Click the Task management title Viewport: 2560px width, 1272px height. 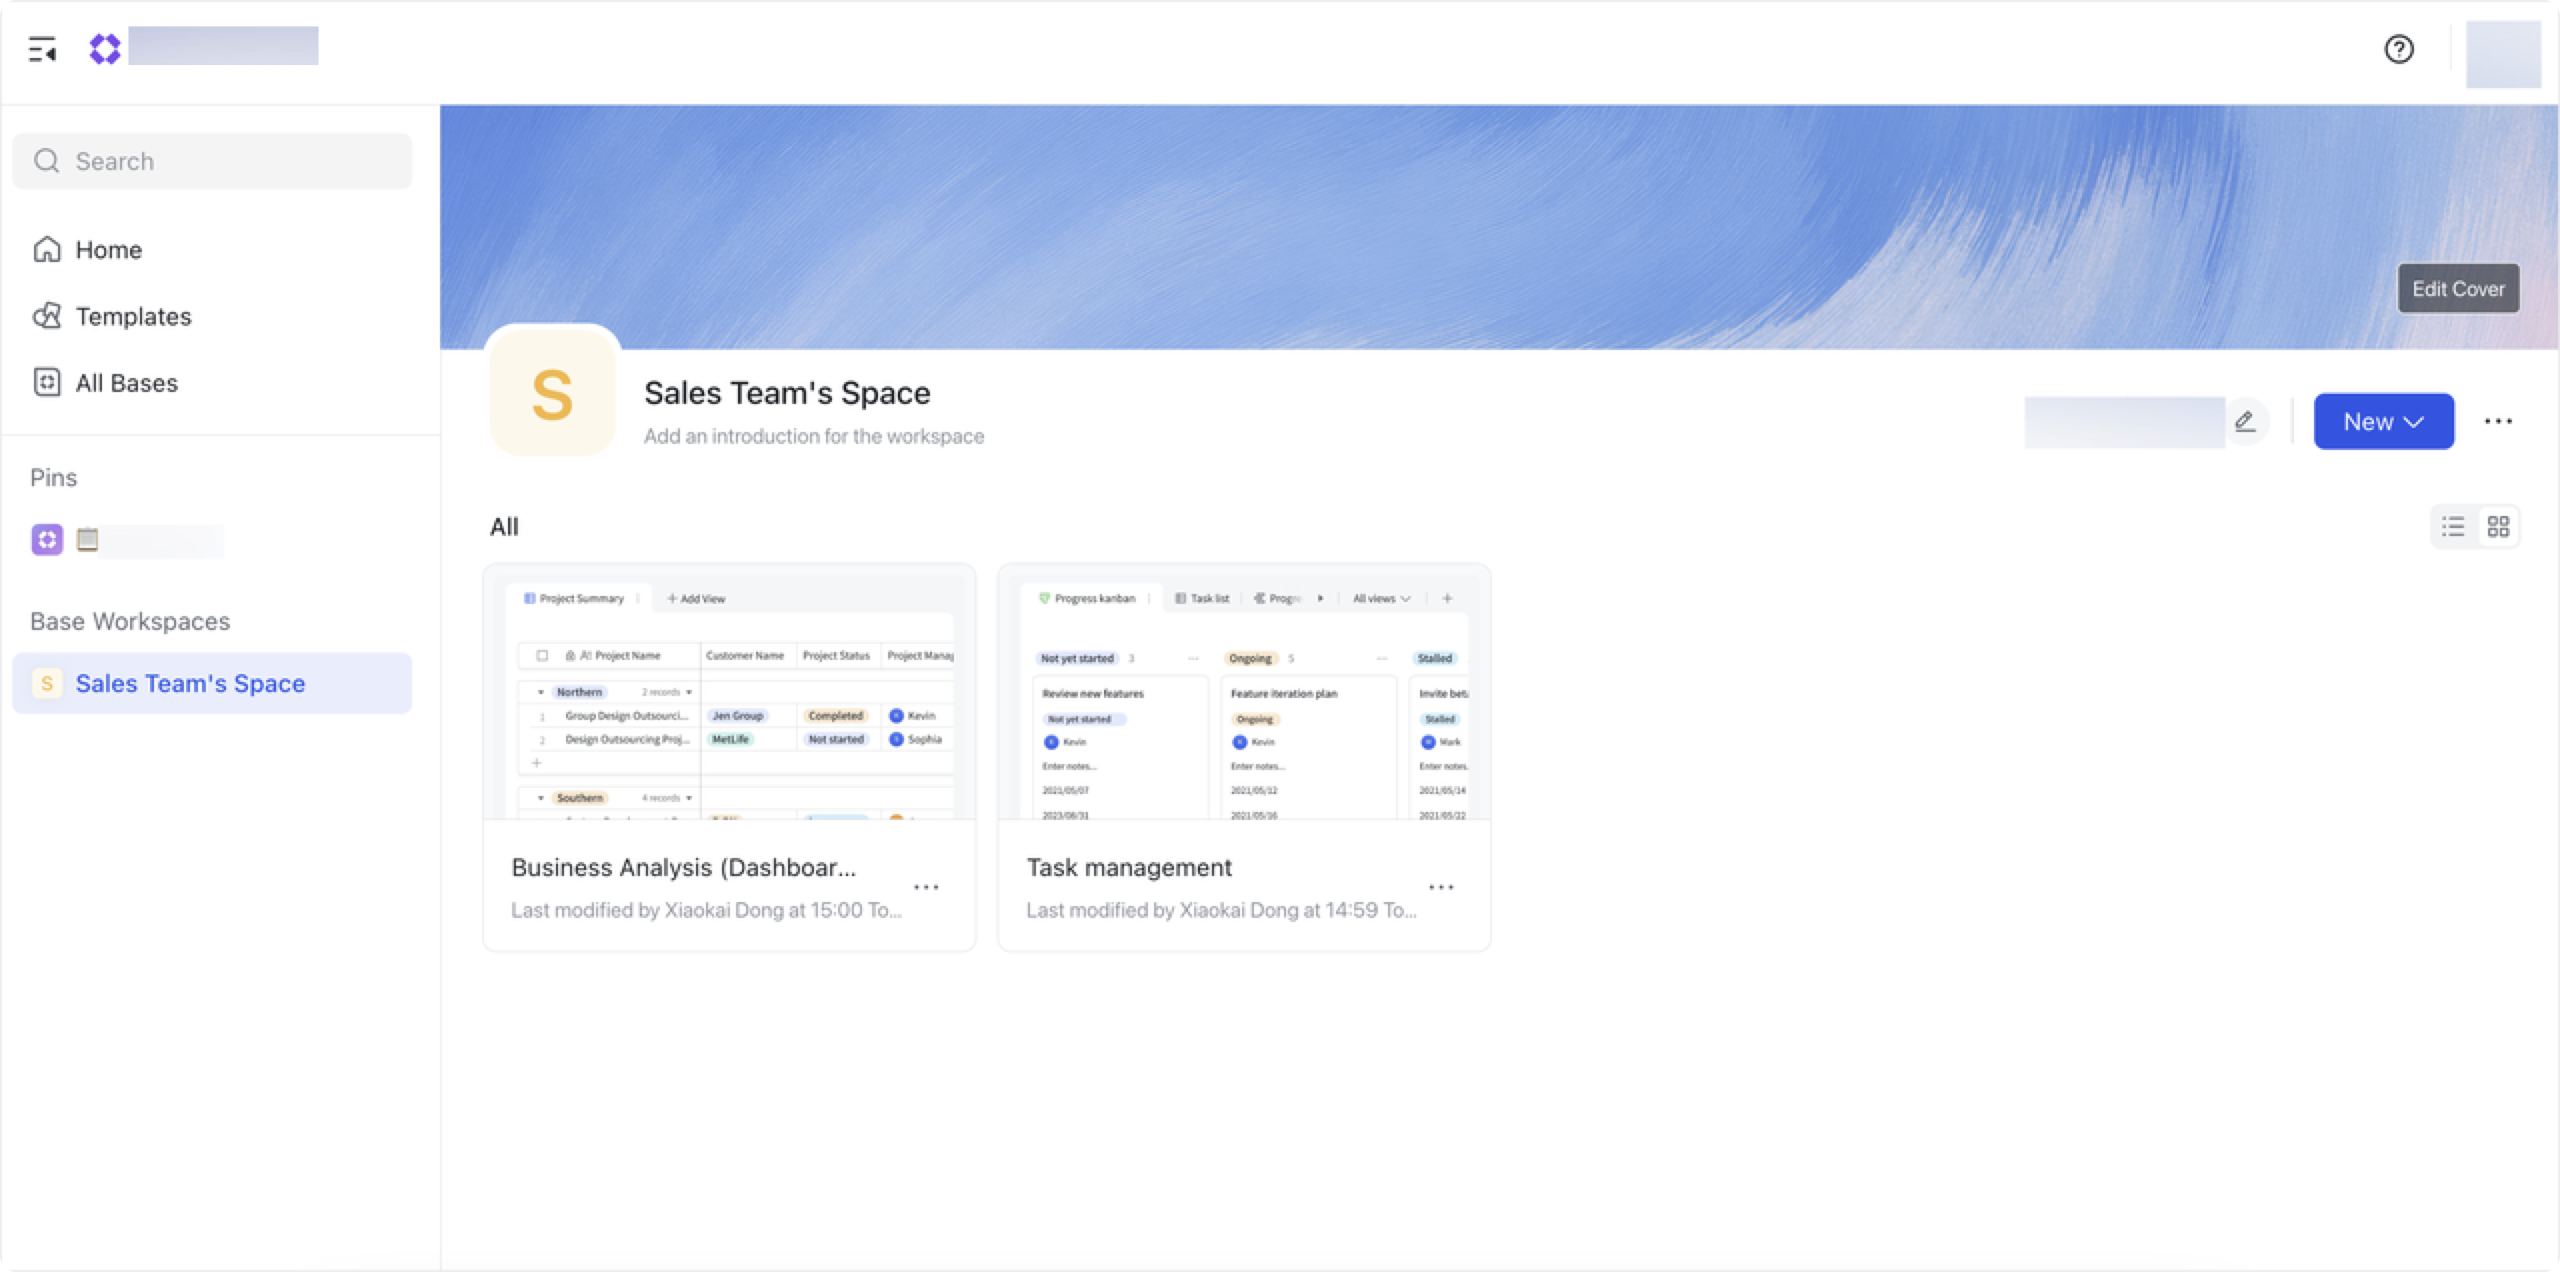(1129, 867)
